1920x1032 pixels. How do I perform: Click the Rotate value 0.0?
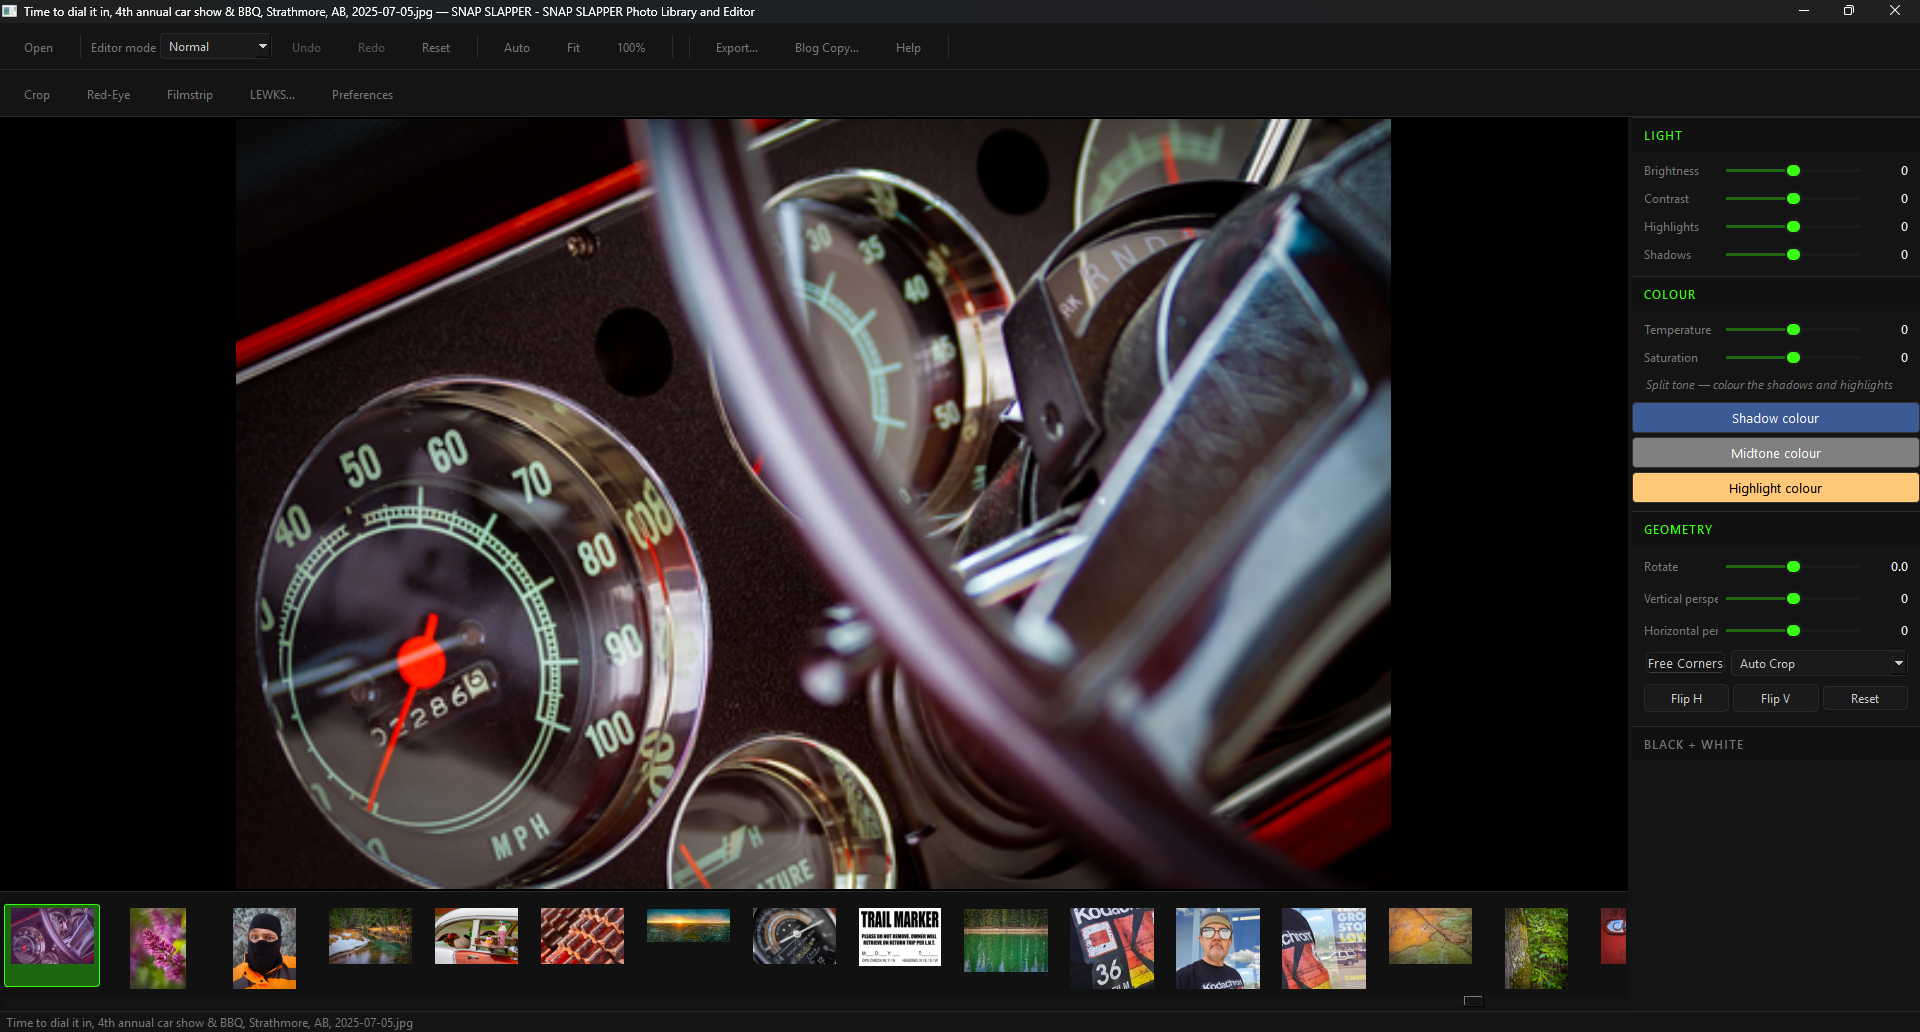(1899, 567)
